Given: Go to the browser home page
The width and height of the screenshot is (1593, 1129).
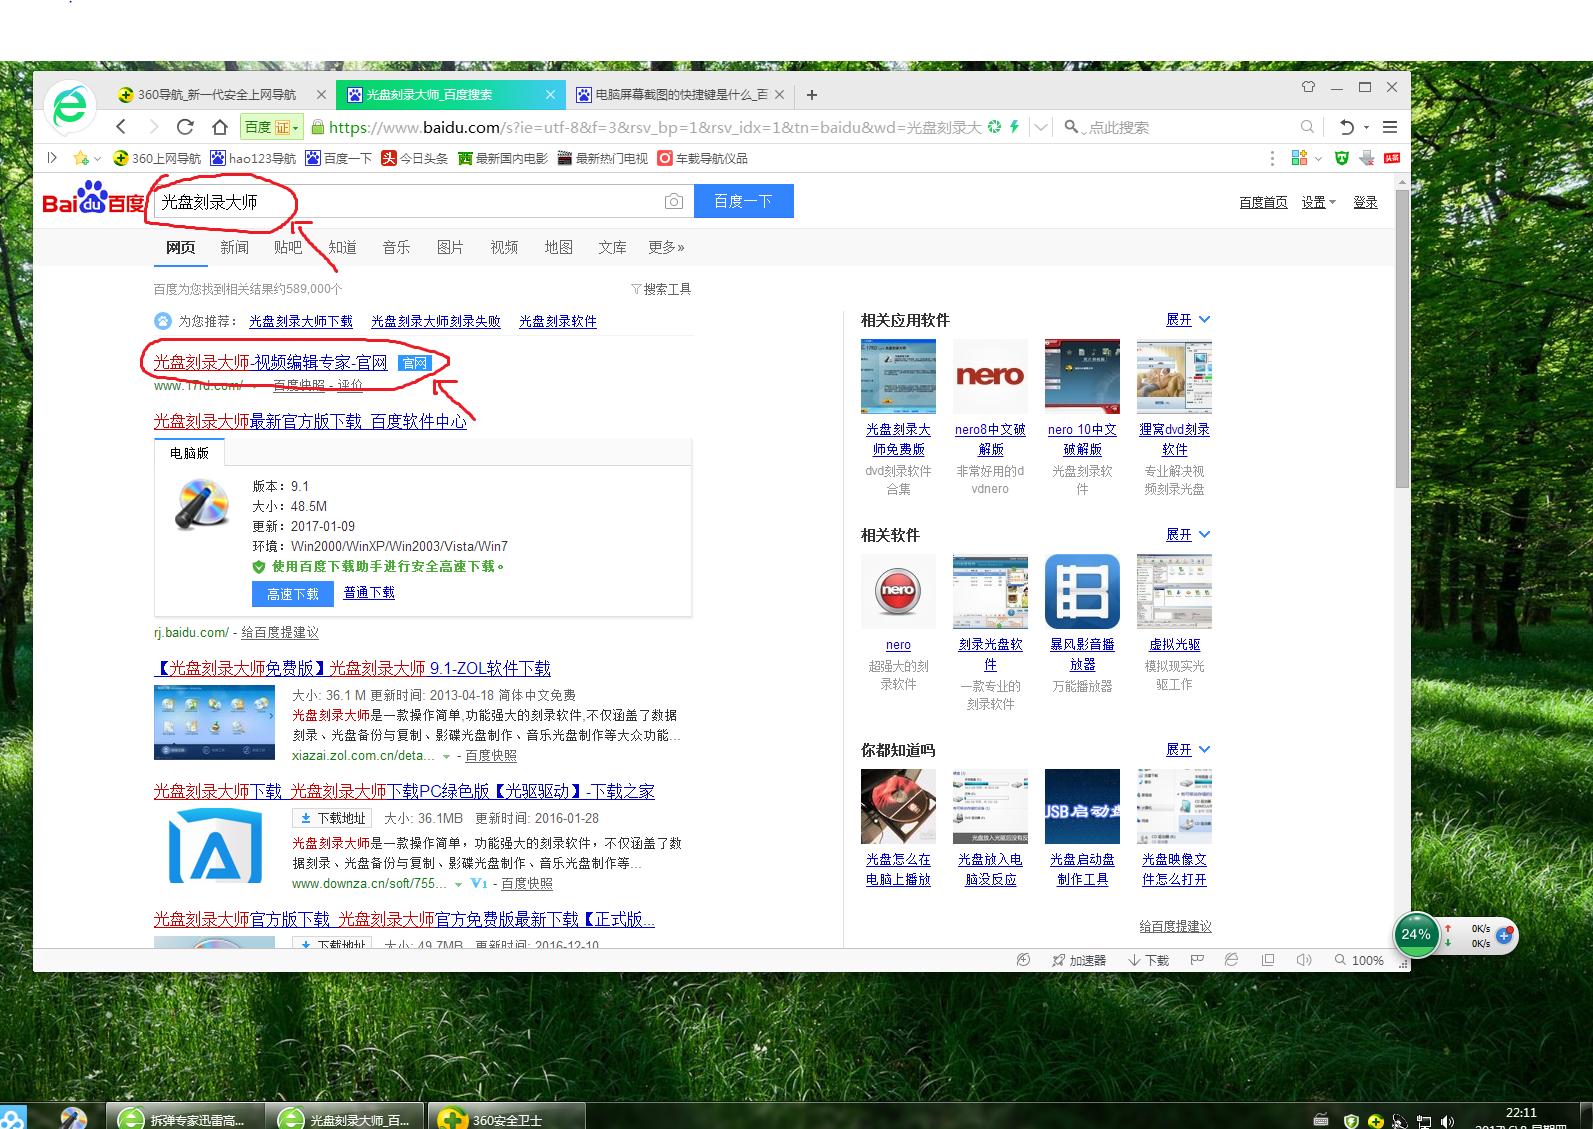Looking at the screenshot, I should (x=220, y=127).
